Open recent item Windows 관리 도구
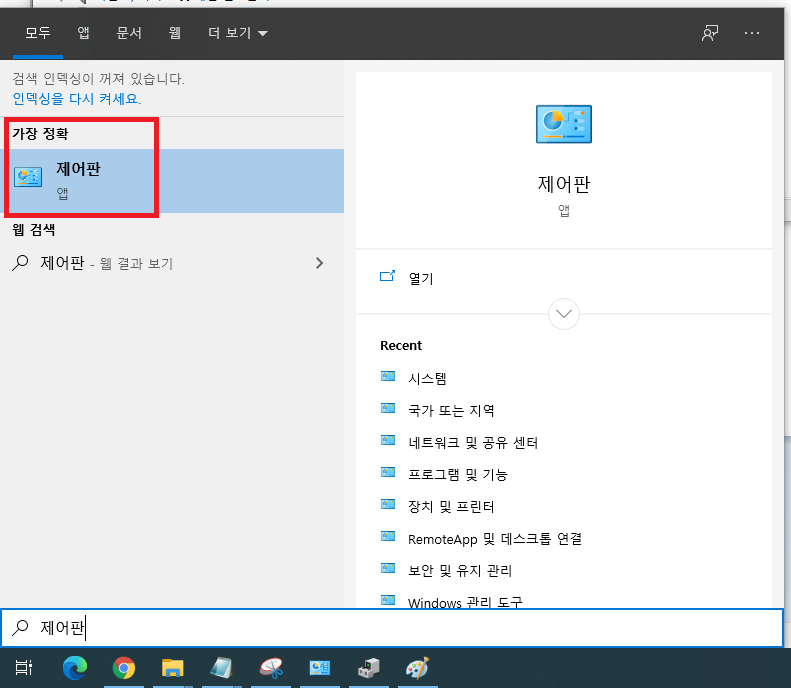The image size is (791, 688). [x=465, y=601]
